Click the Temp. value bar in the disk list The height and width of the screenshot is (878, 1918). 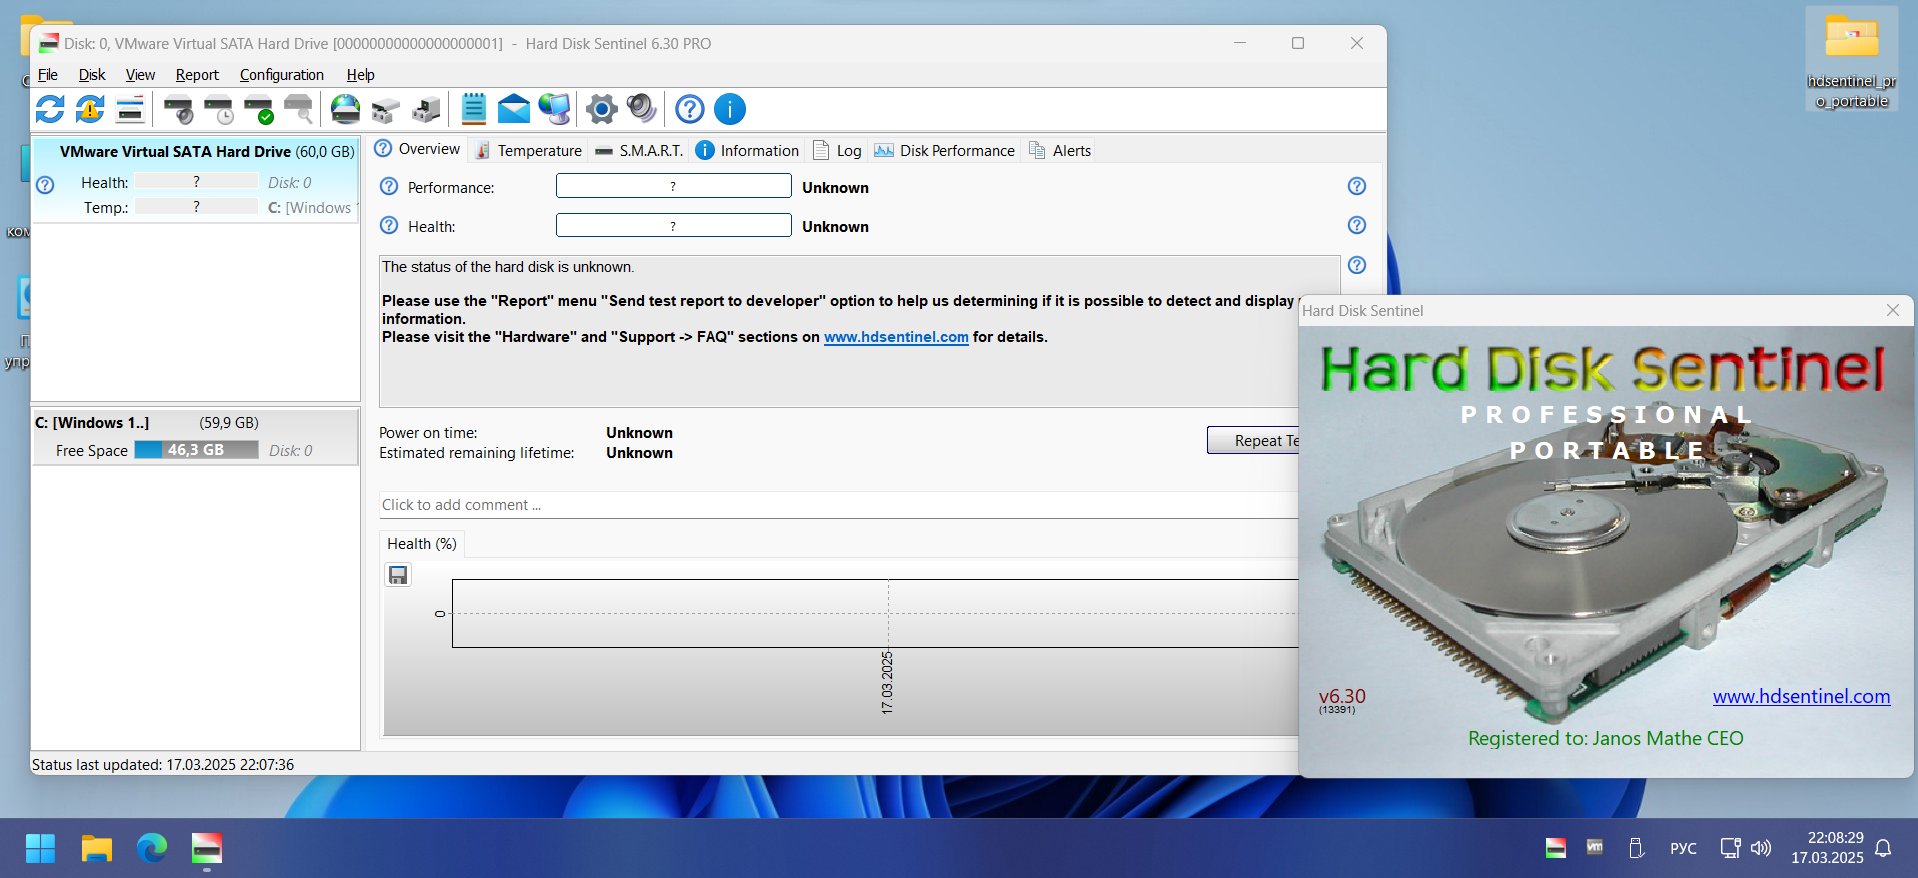click(x=196, y=206)
